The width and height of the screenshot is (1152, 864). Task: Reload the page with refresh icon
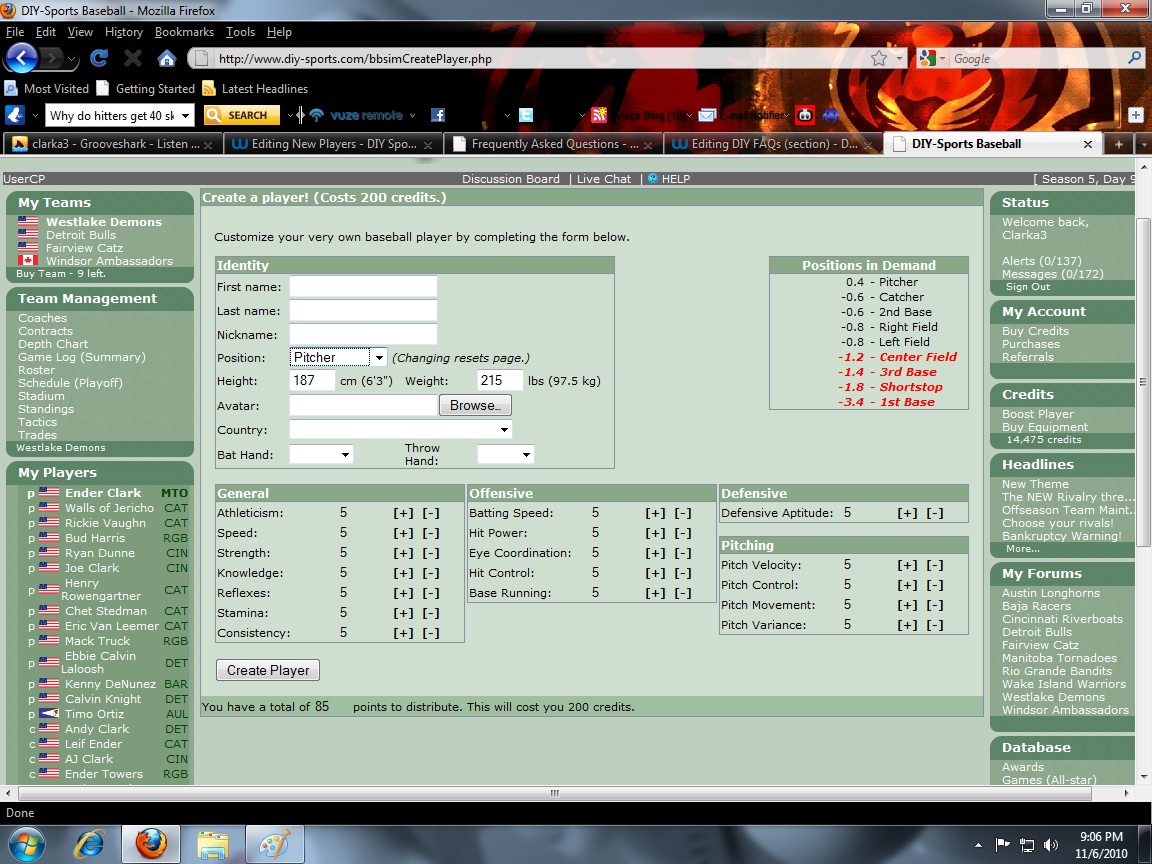[98, 58]
